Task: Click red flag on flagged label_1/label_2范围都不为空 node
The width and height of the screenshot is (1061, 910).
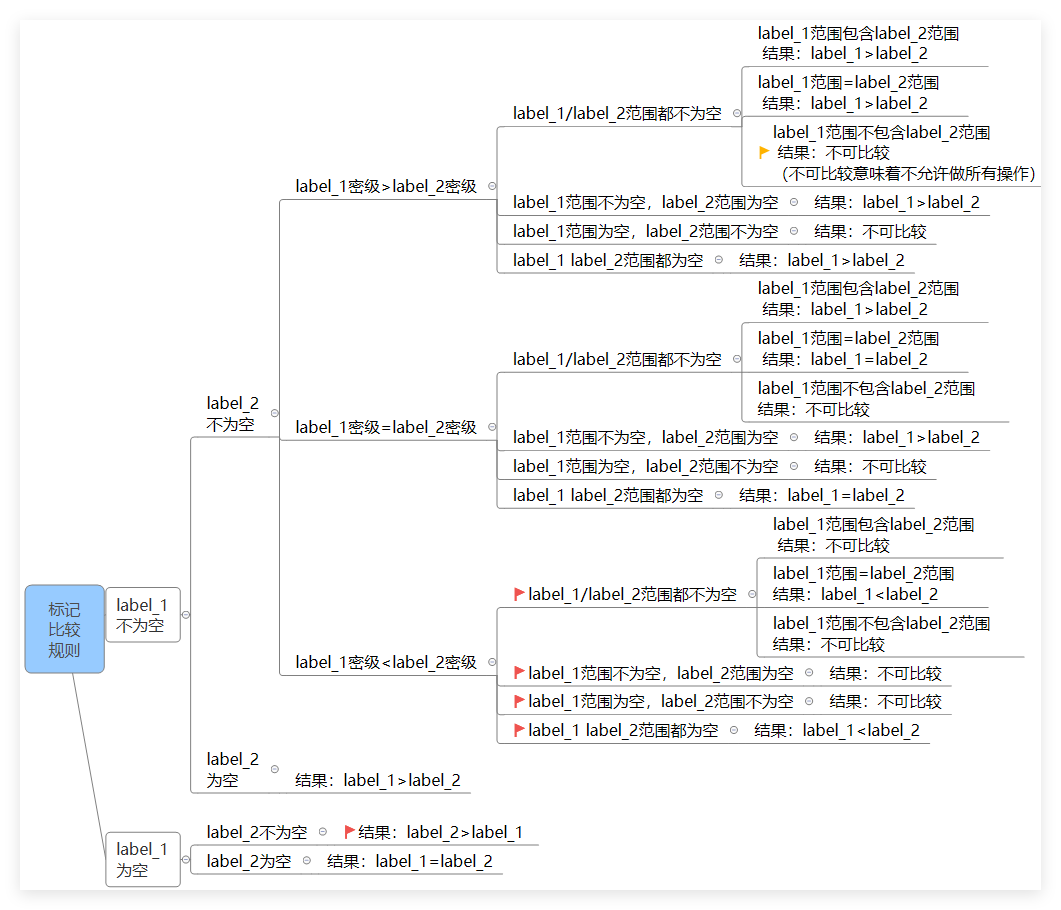Action: (x=519, y=594)
